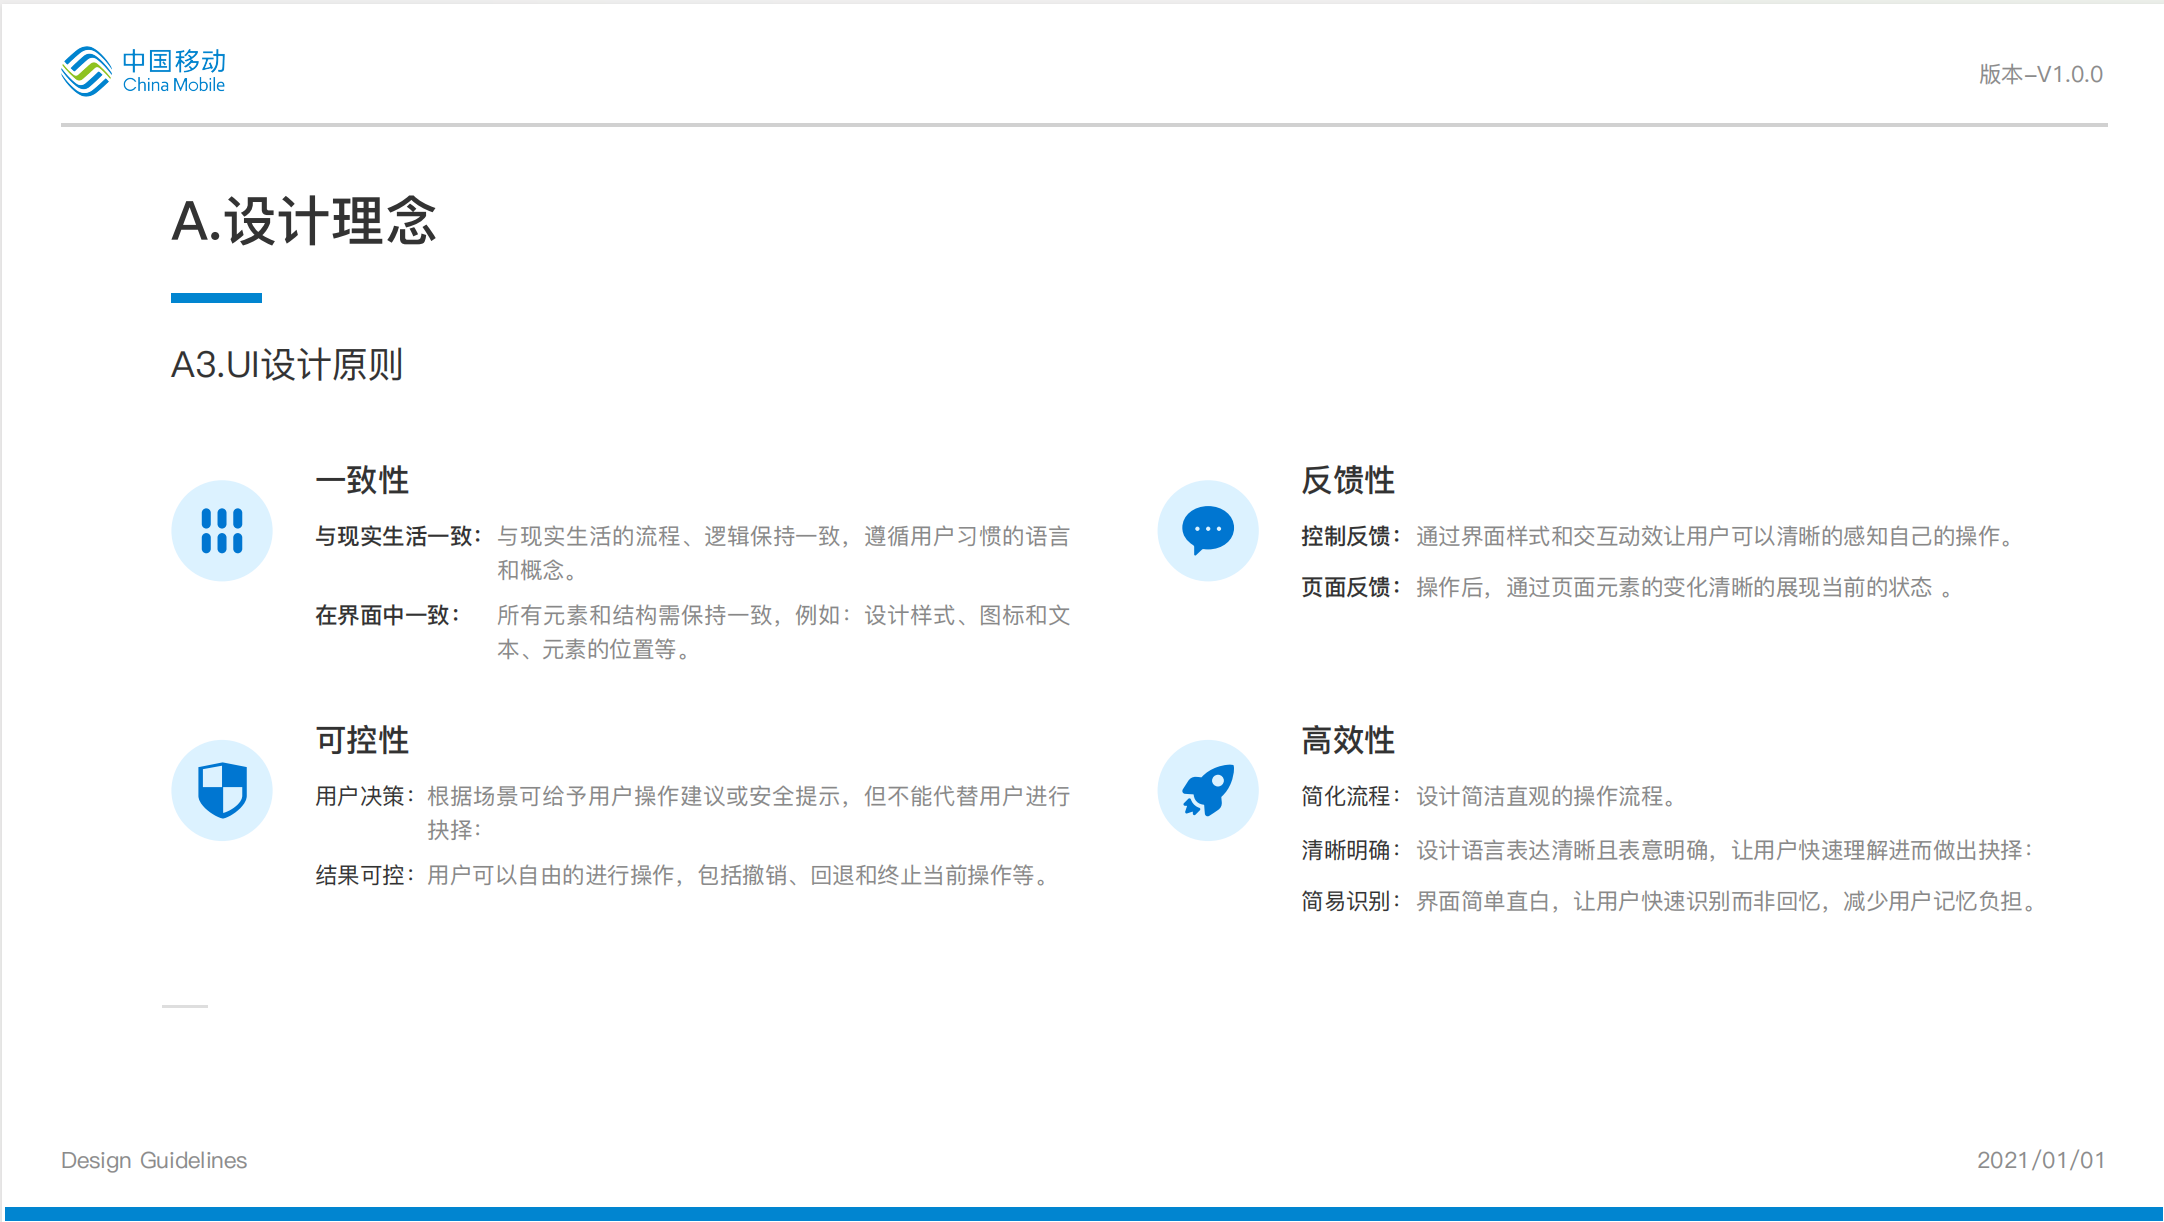This screenshot has height=1222, width=2164.
Task: Click the 版本–V1.0.0 version text
Action: pyautogui.click(x=2040, y=75)
